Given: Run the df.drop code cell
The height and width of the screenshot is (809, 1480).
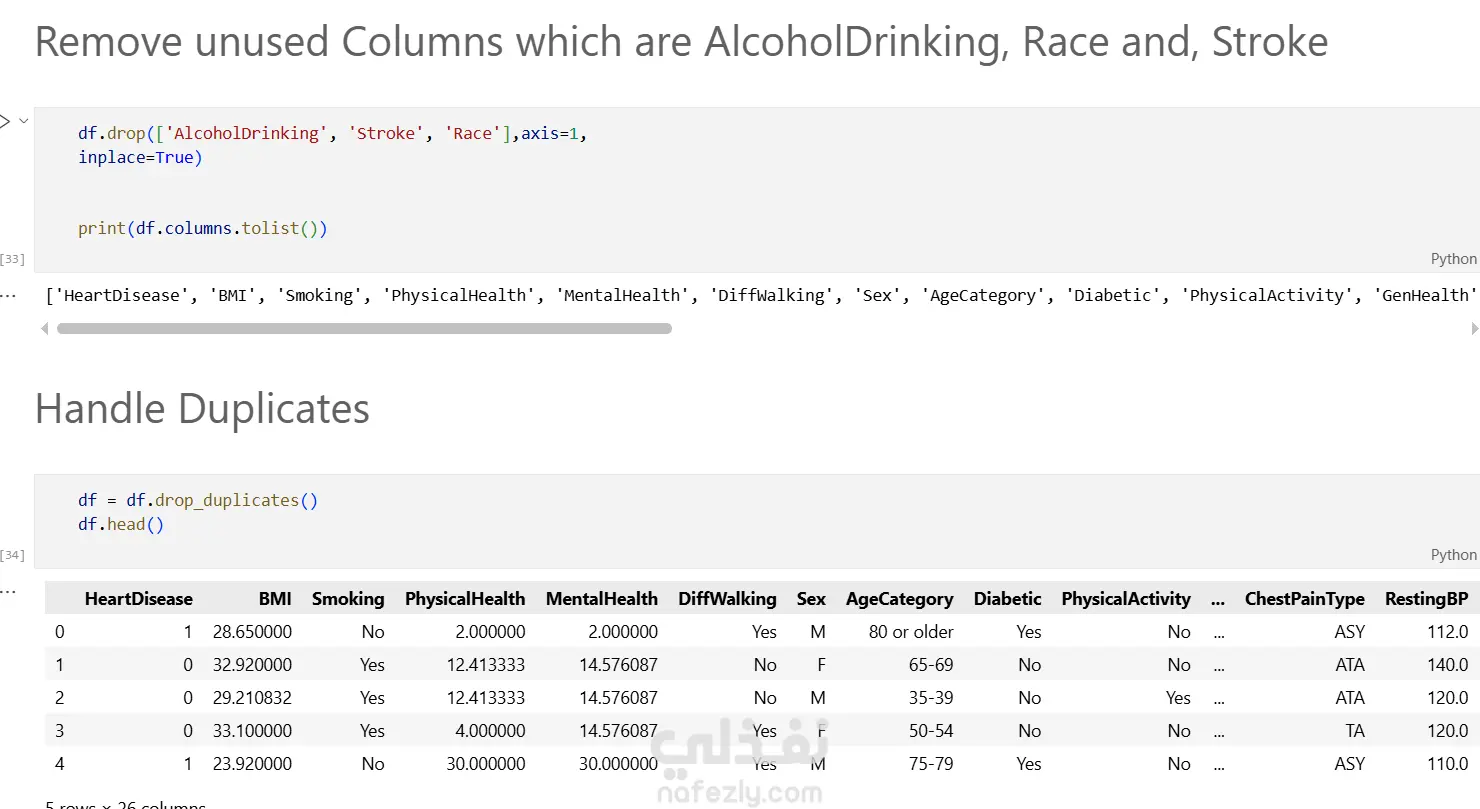Looking at the screenshot, I should [4, 122].
